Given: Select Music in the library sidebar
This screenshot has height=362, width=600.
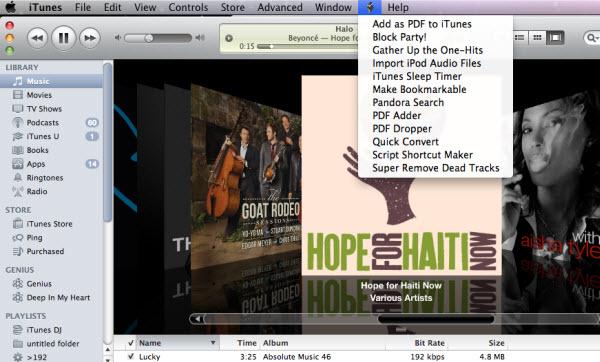Looking at the screenshot, I should coord(51,81).
